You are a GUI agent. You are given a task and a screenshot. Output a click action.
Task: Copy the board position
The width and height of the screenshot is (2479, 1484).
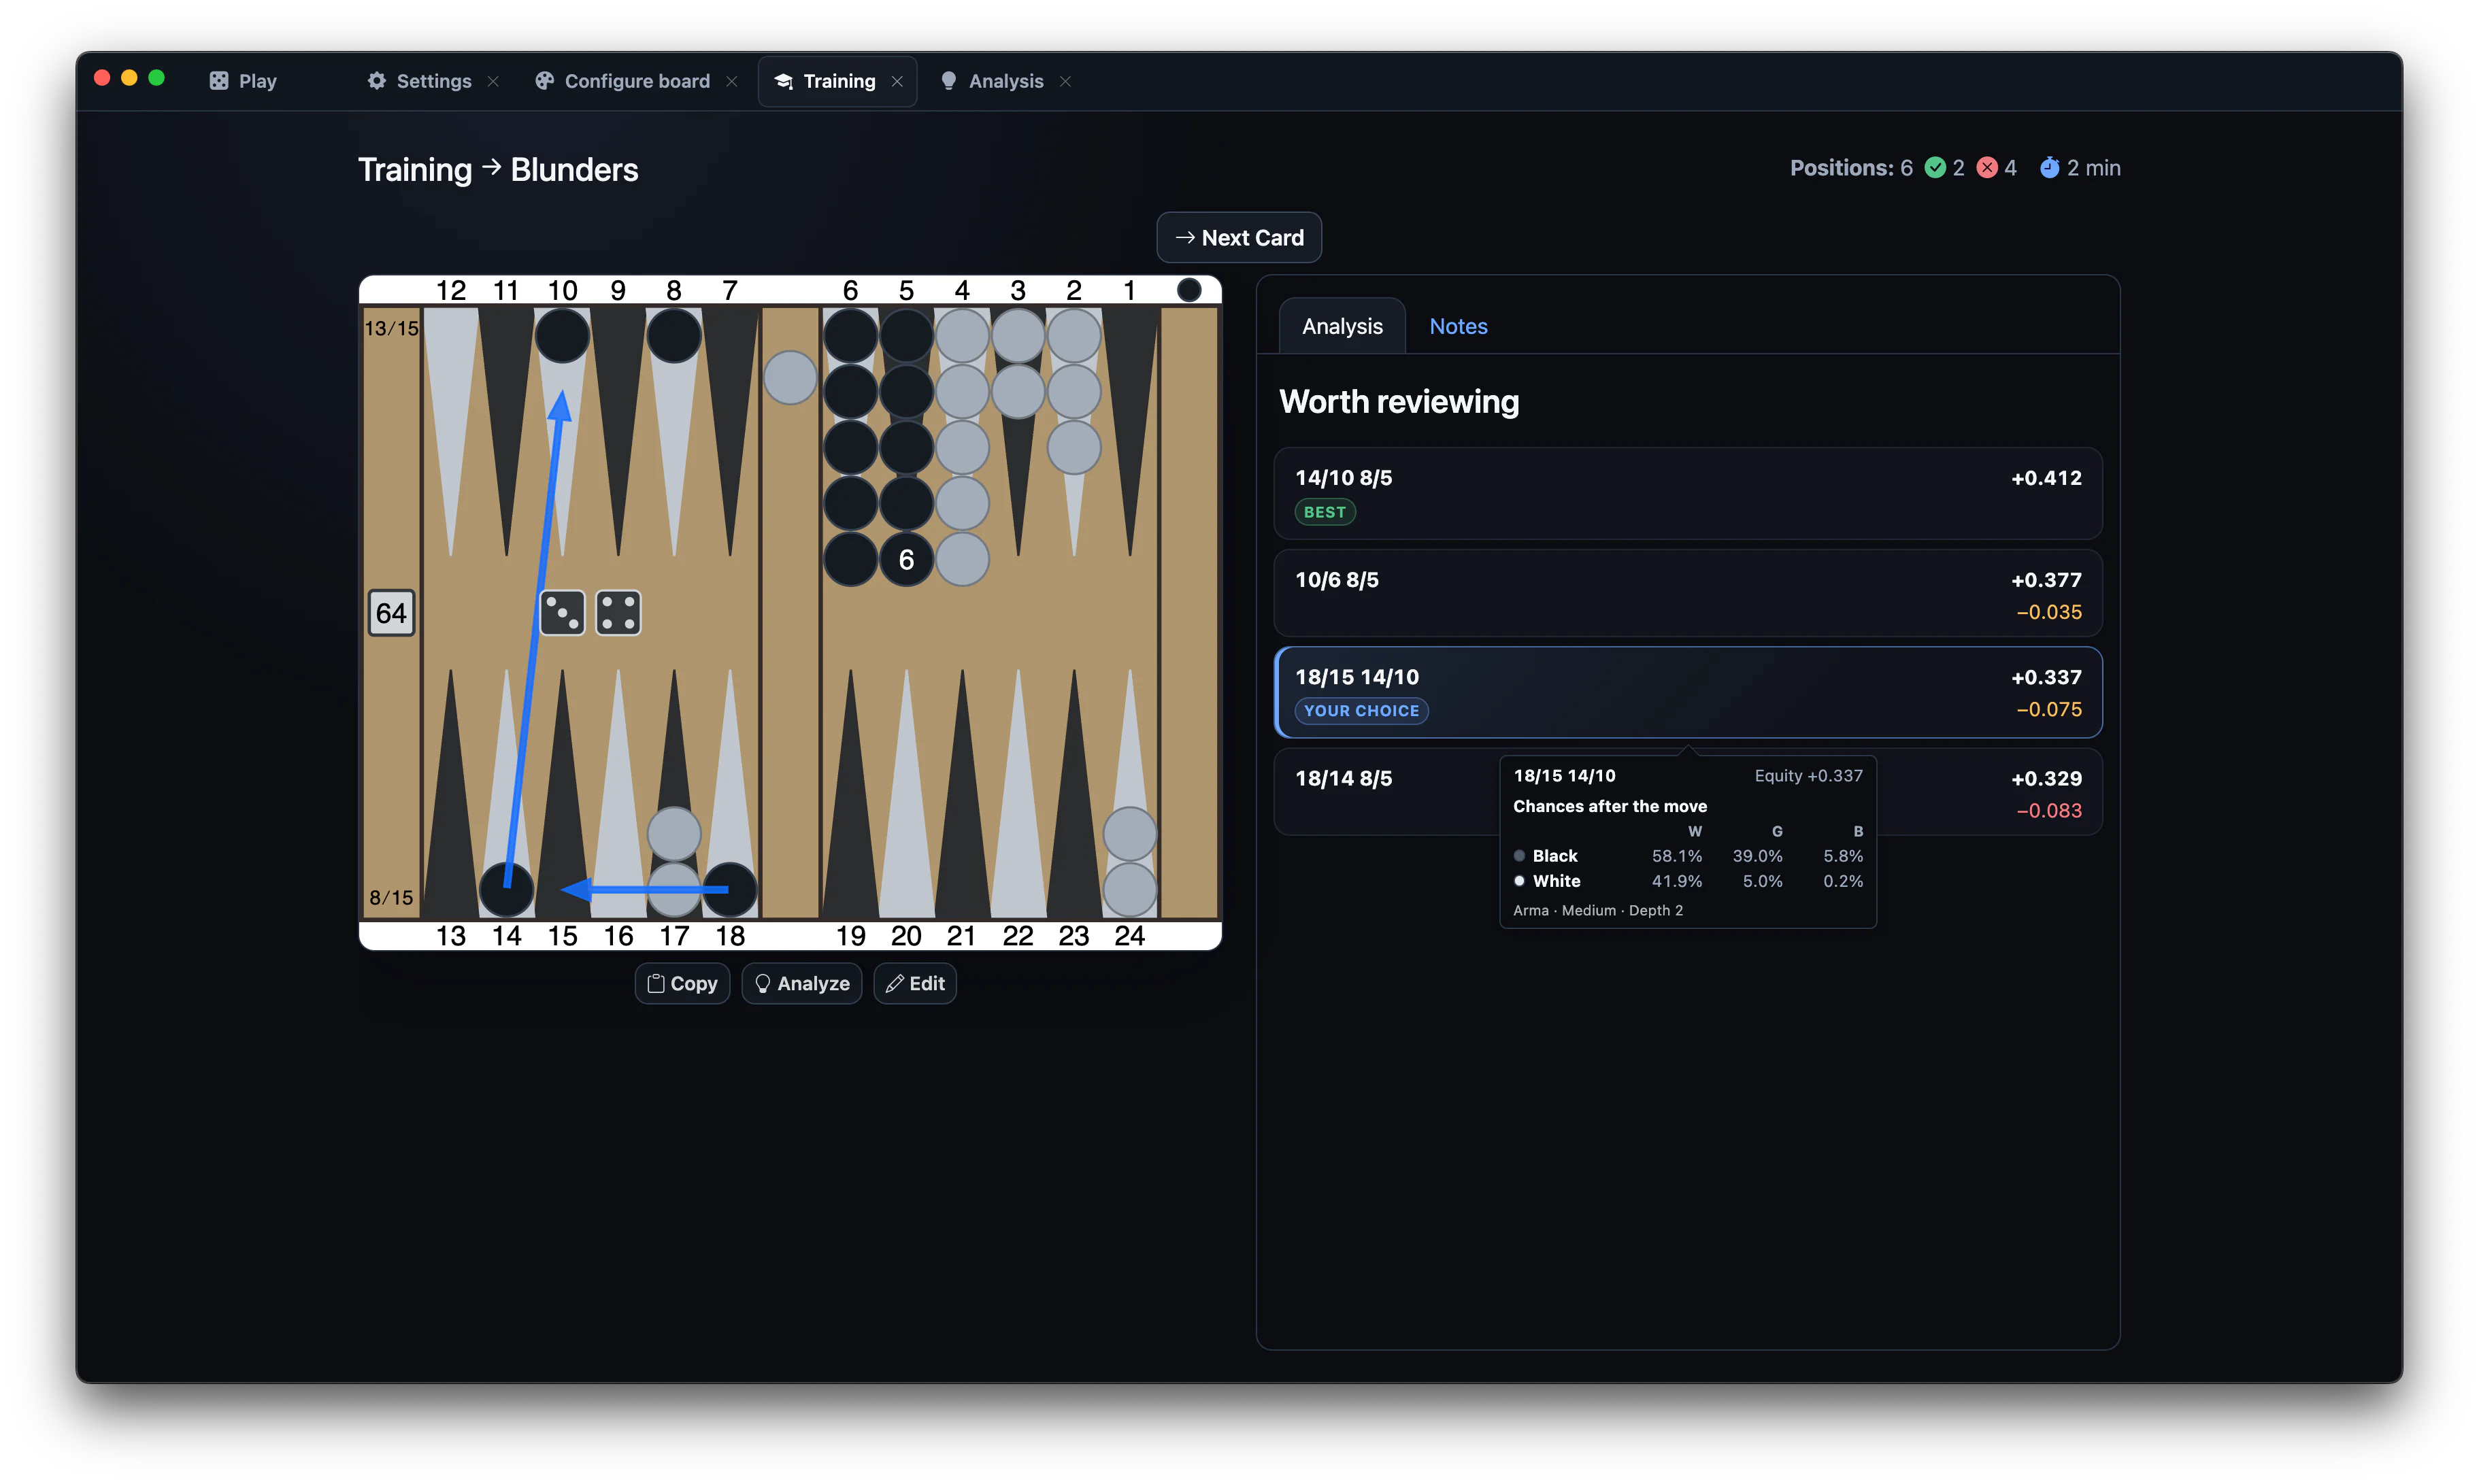682,984
